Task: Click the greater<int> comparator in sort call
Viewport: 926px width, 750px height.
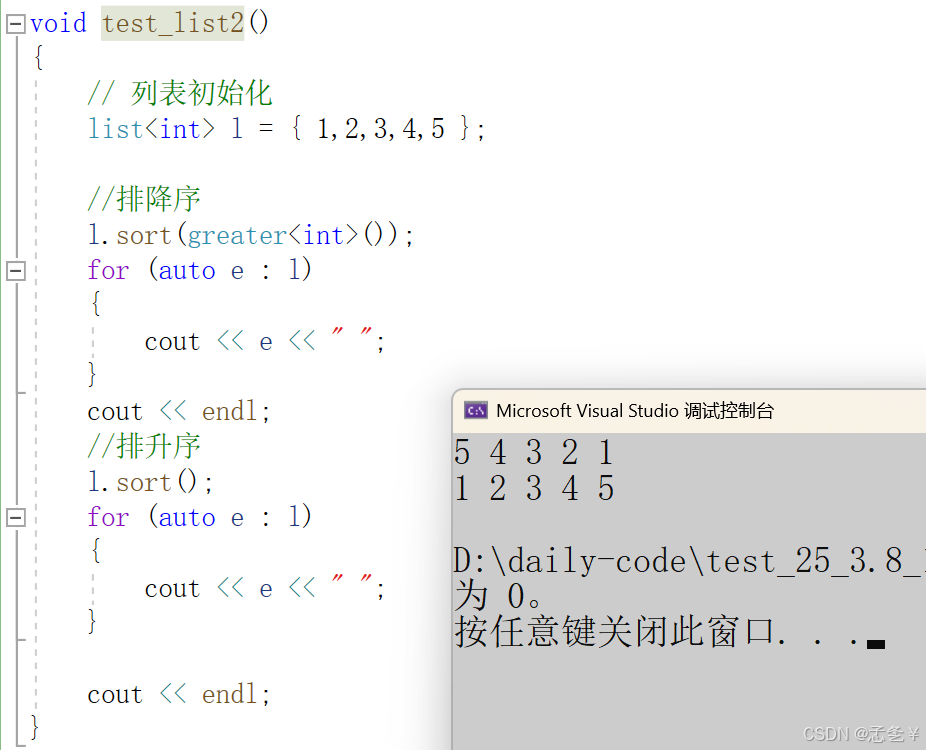Action: (270, 235)
